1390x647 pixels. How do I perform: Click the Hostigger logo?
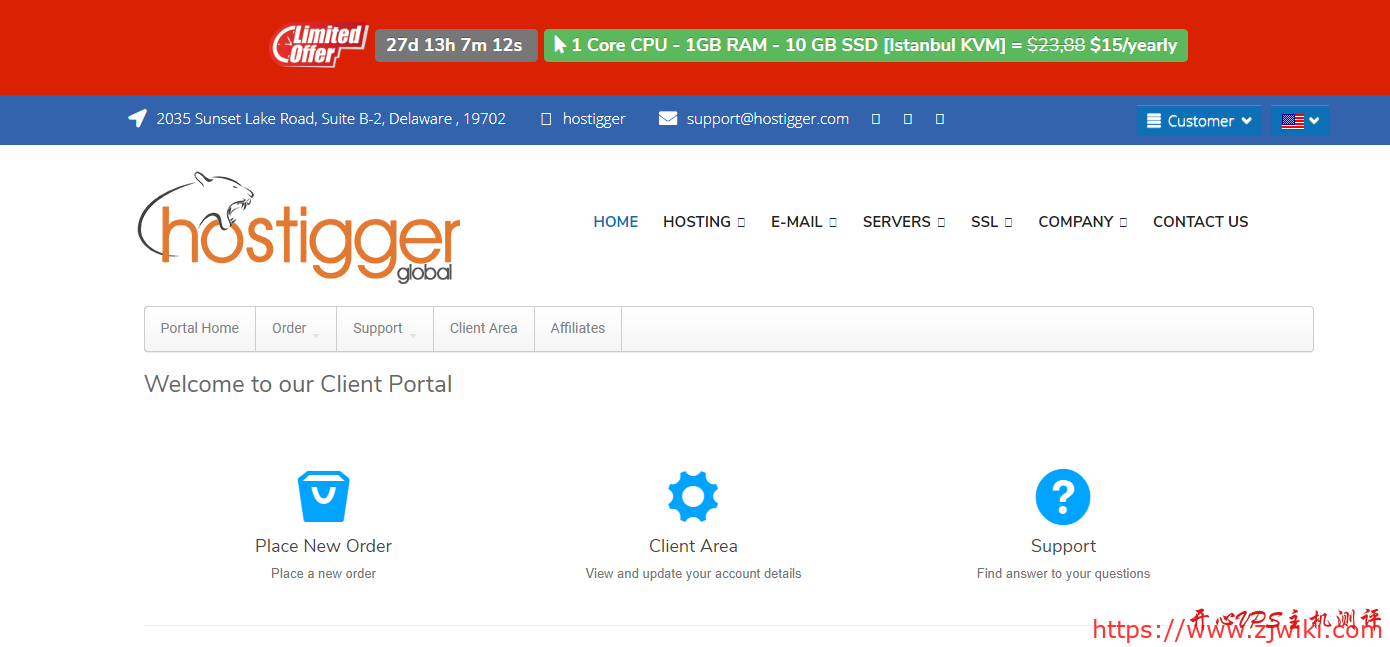(298, 225)
